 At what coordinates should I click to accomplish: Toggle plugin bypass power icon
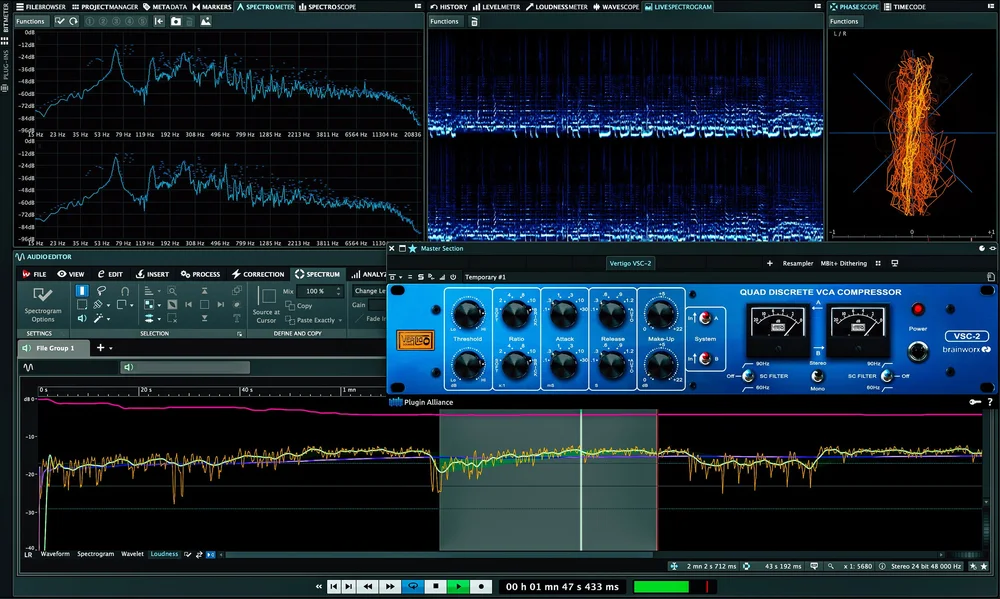453,277
